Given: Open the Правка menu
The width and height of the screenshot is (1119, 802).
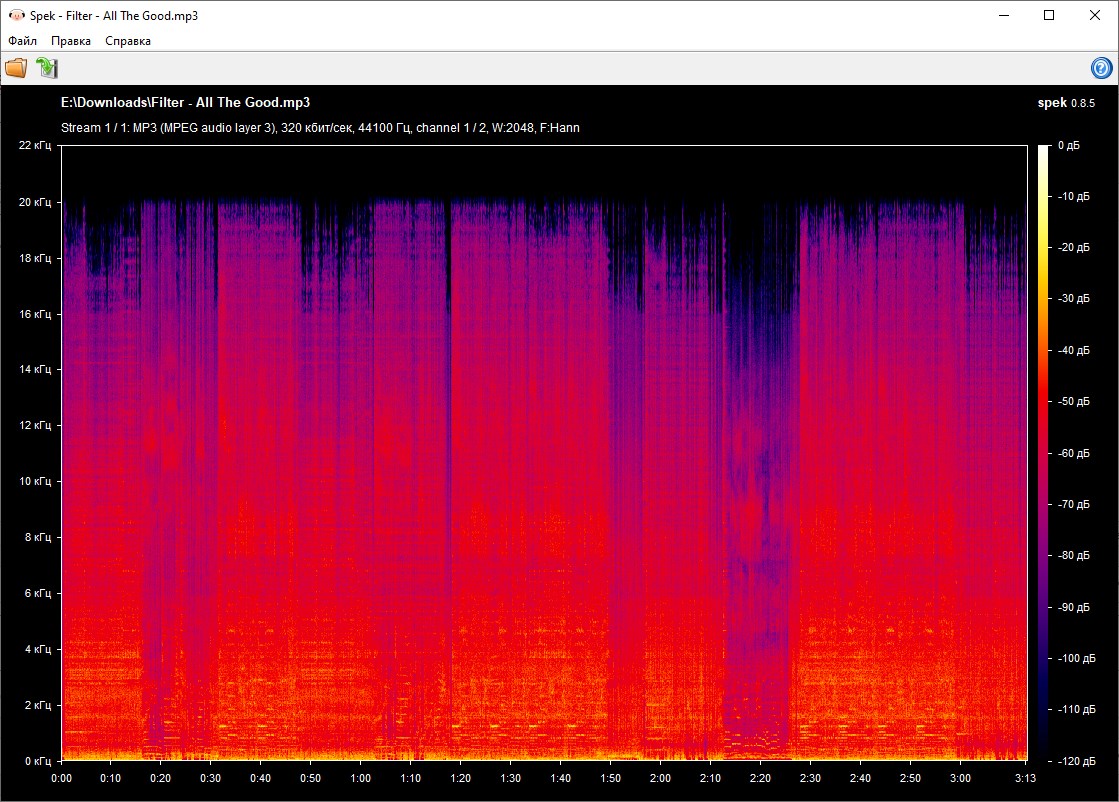Looking at the screenshot, I should coord(71,41).
